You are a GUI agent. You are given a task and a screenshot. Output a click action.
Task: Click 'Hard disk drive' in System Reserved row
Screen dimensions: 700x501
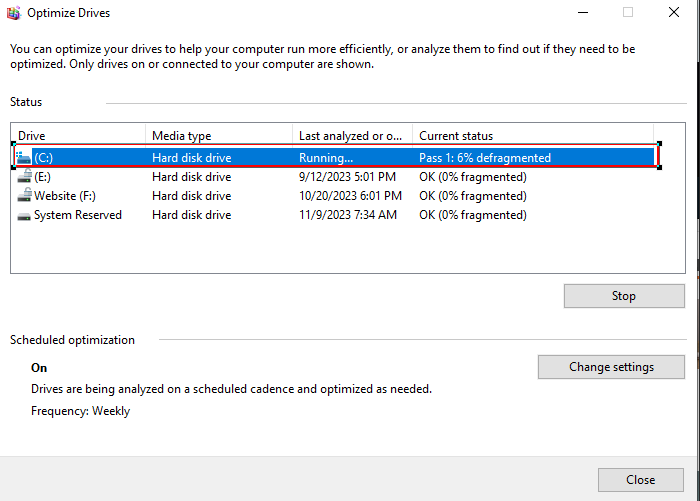click(192, 215)
